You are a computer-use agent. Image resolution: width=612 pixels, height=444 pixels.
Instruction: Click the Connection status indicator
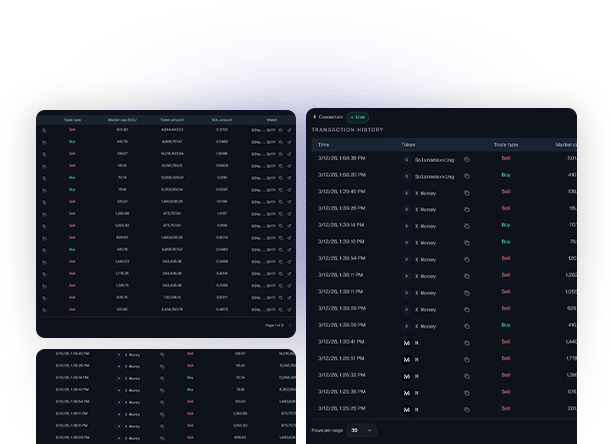(328, 117)
